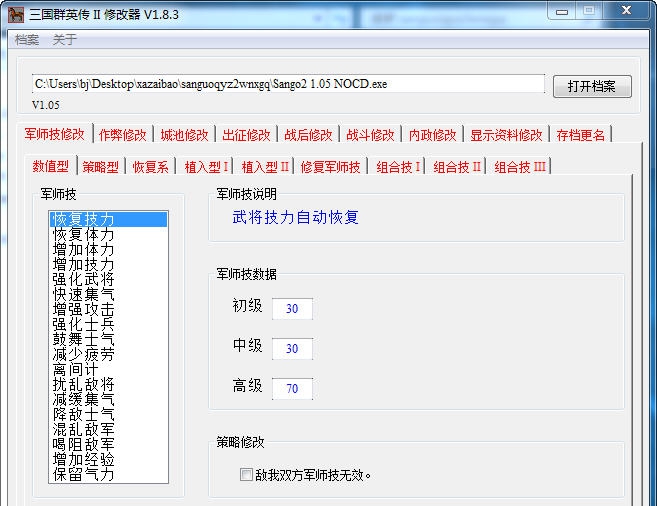Switch to the 作弊修改 tab
Image resolution: width=657 pixels, height=506 pixels.
(x=122, y=135)
